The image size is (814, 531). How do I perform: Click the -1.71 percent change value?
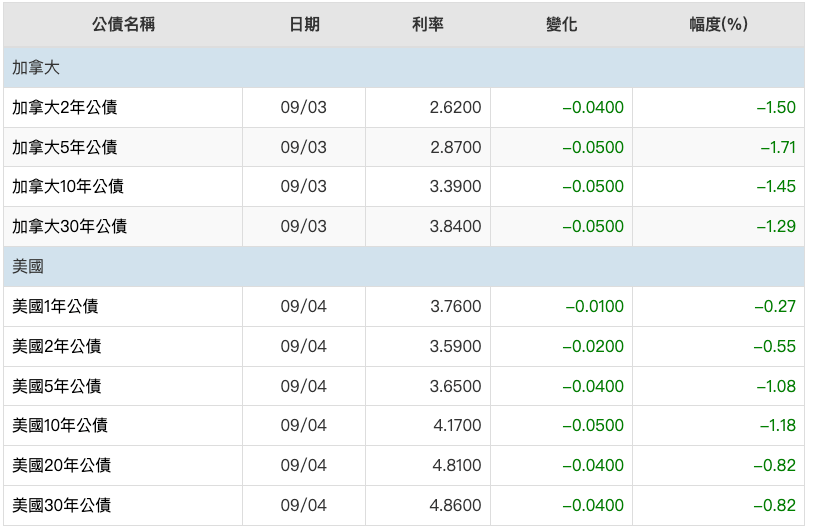click(x=777, y=147)
